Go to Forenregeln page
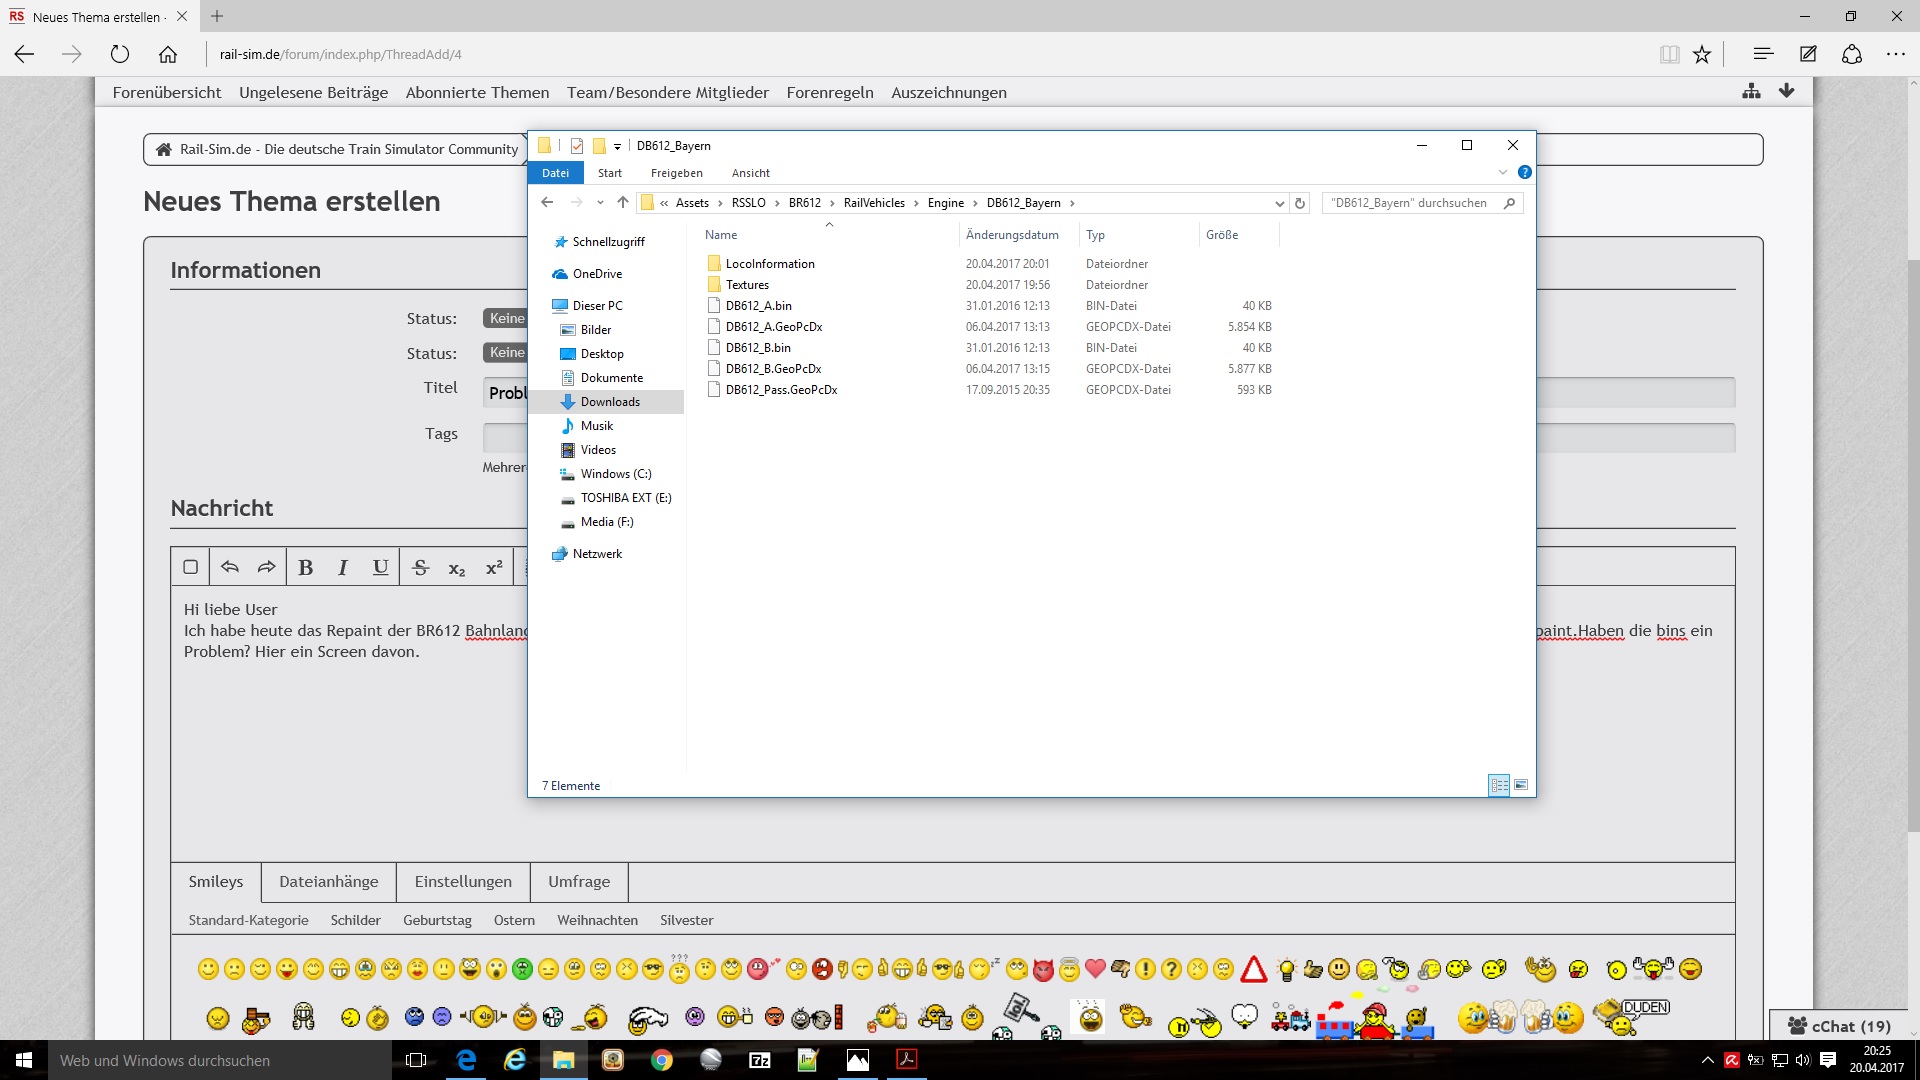The width and height of the screenshot is (1920, 1080). tap(830, 92)
